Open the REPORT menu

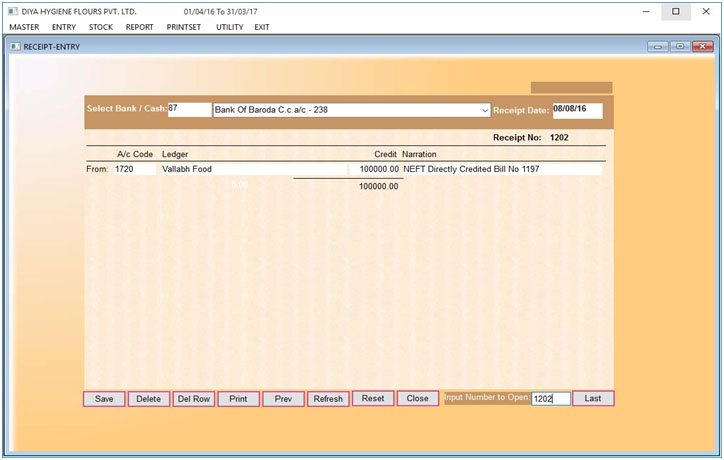pos(140,27)
